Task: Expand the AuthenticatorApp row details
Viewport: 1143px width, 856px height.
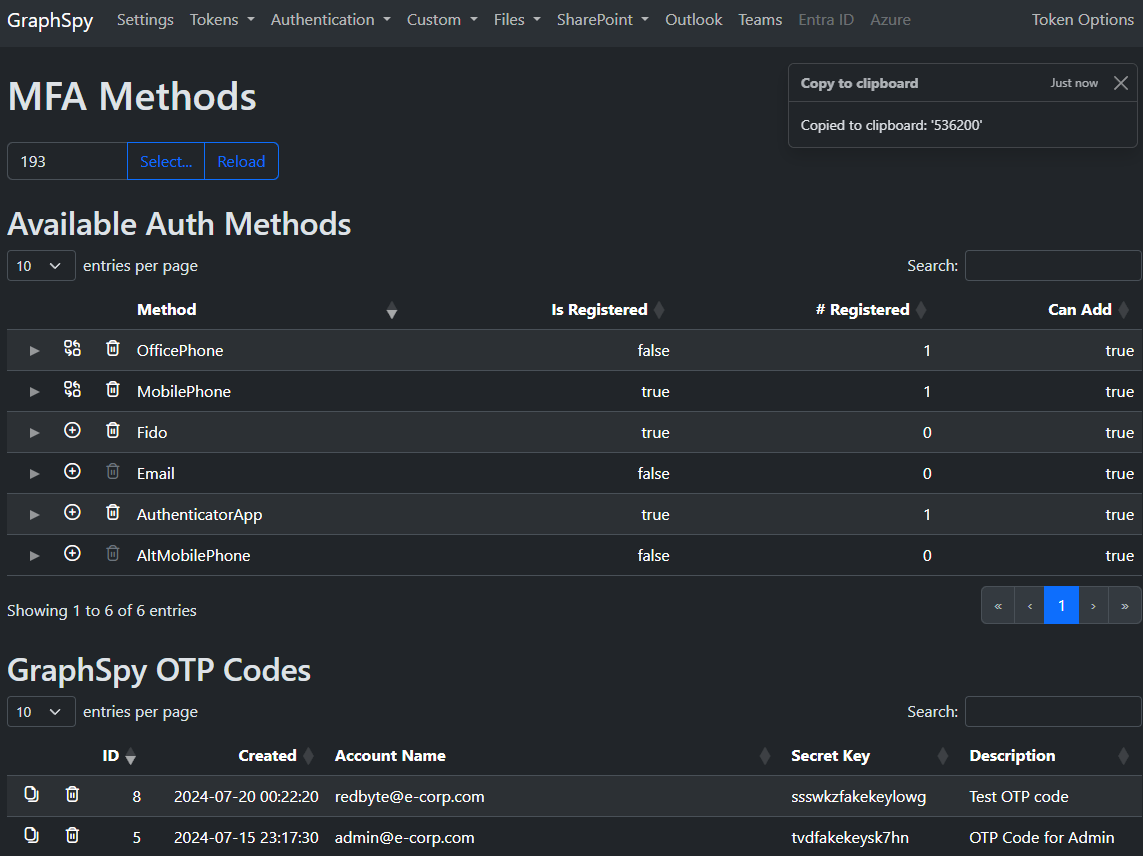Action: pos(34,515)
